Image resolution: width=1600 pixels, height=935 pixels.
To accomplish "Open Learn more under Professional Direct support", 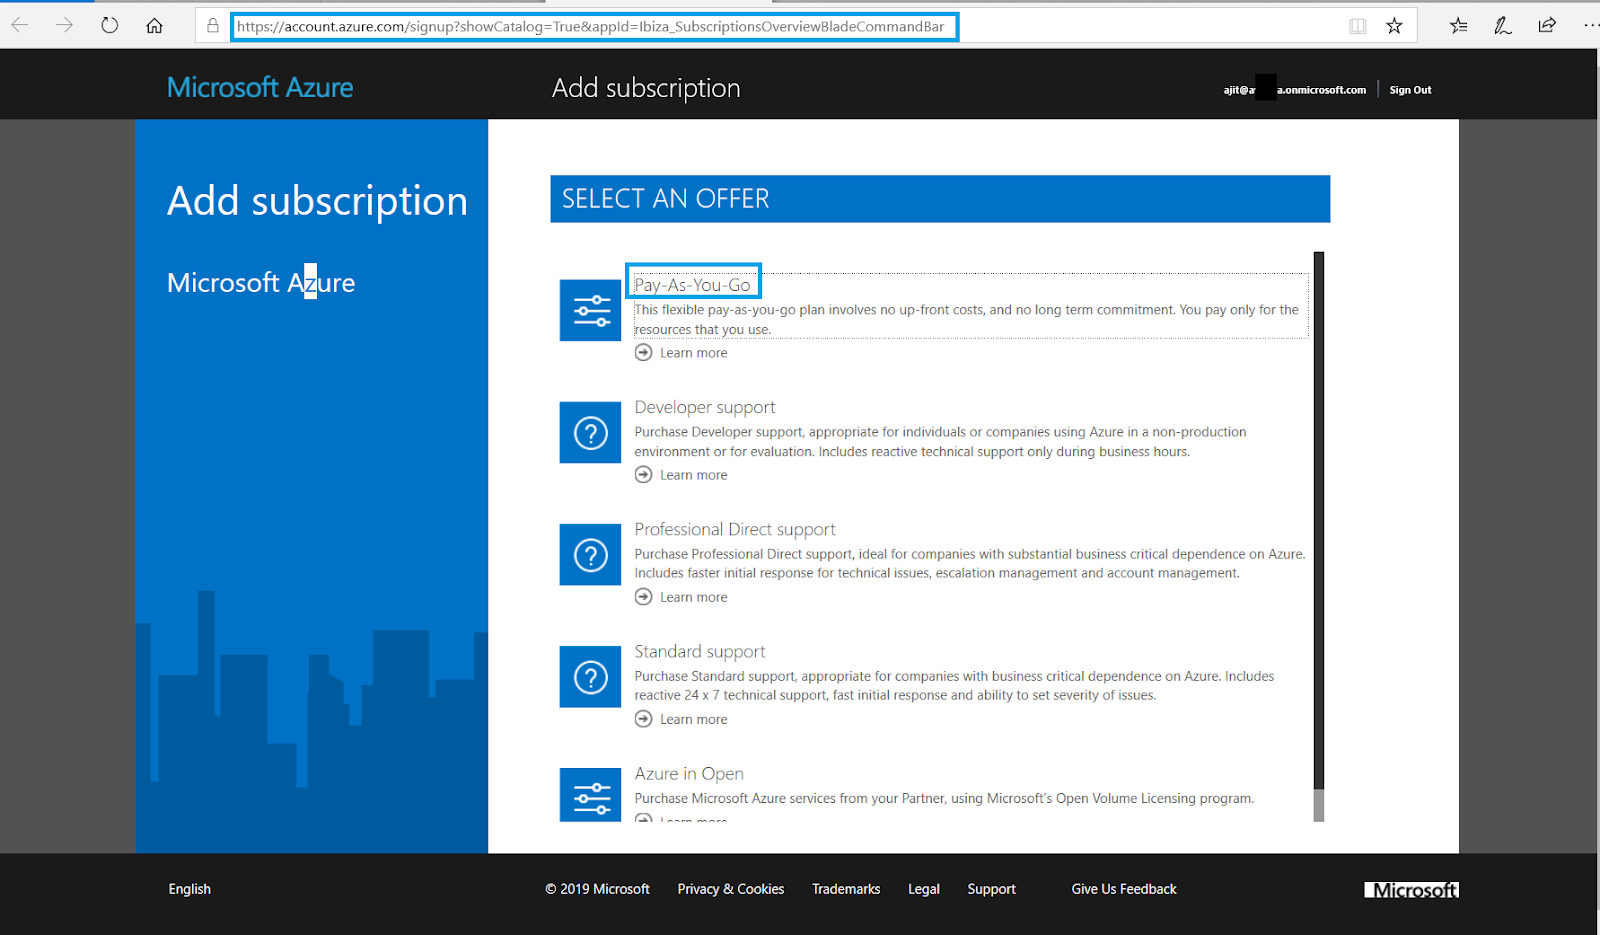I will tap(693, 597).
